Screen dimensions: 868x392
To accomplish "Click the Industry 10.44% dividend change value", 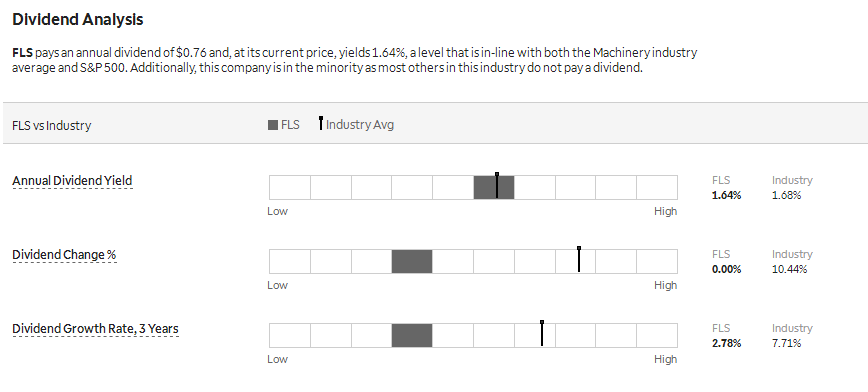I will 789,270.
